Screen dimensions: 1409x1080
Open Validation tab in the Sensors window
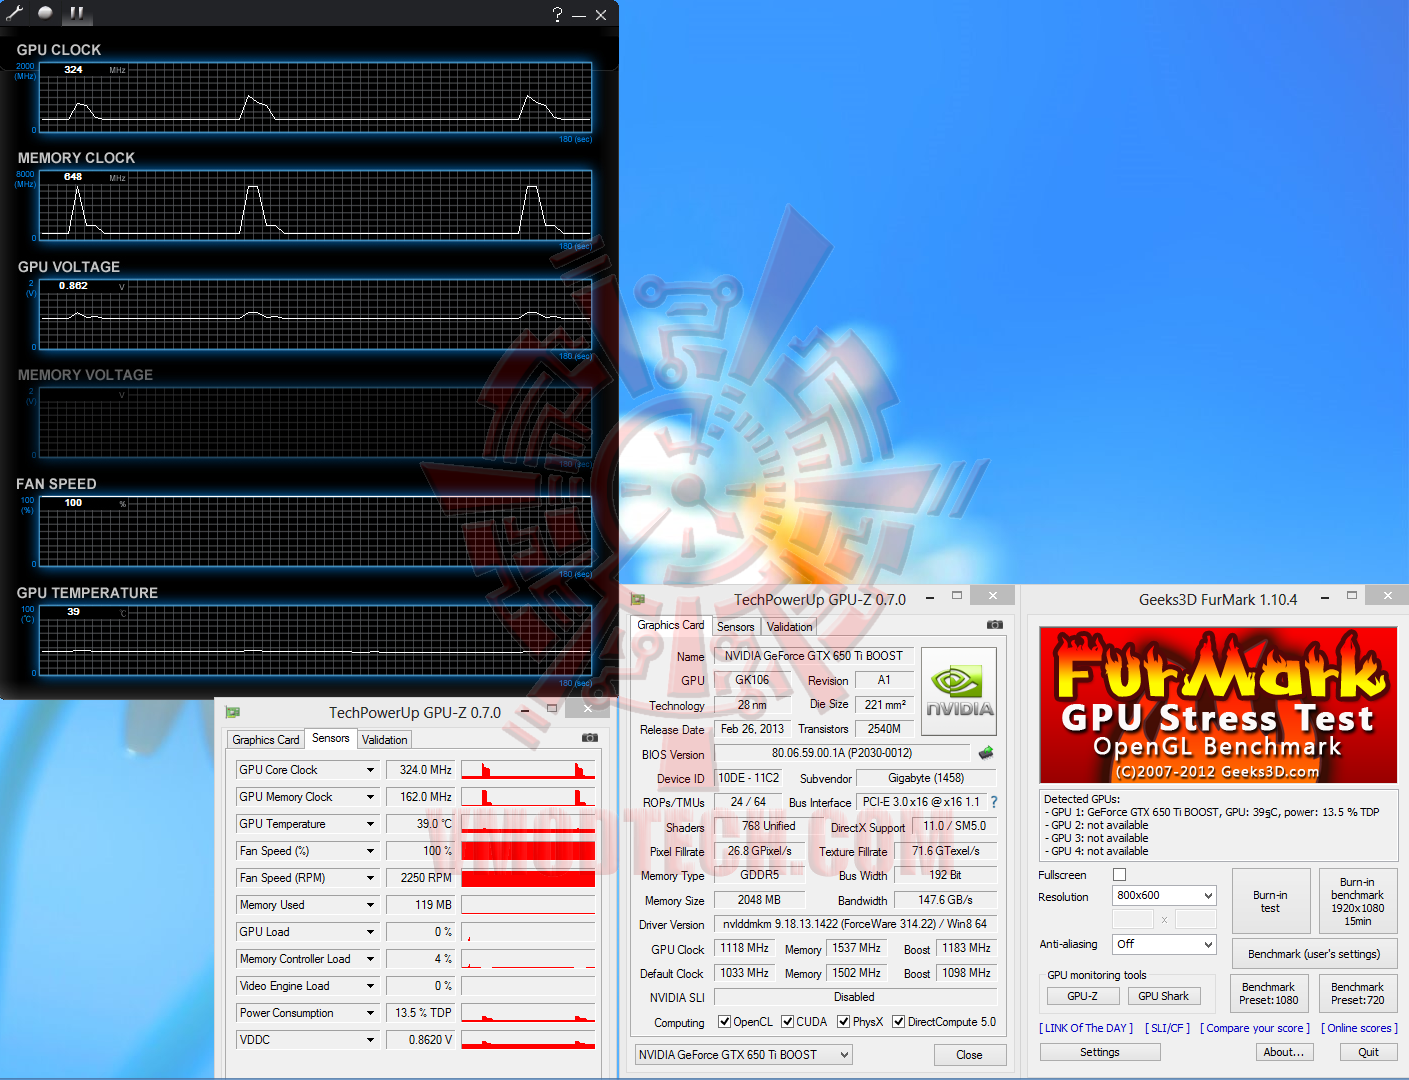click(385, 740)
